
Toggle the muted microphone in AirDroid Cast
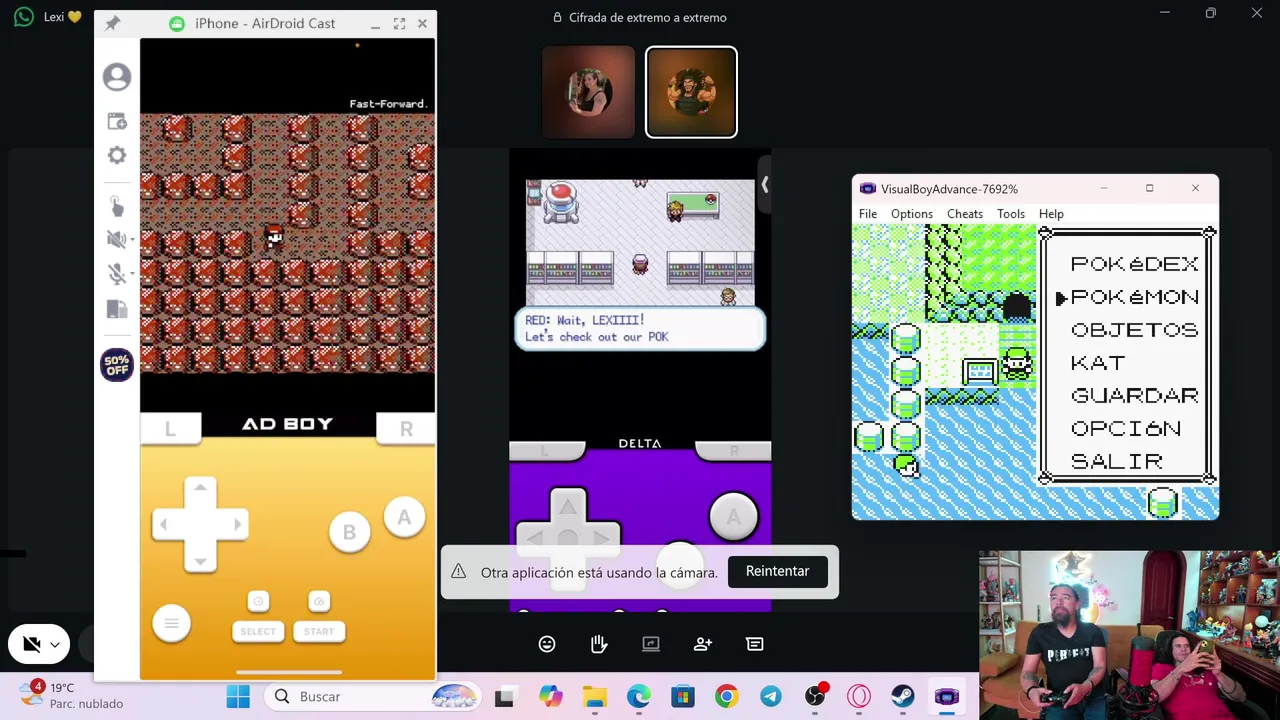115,274
